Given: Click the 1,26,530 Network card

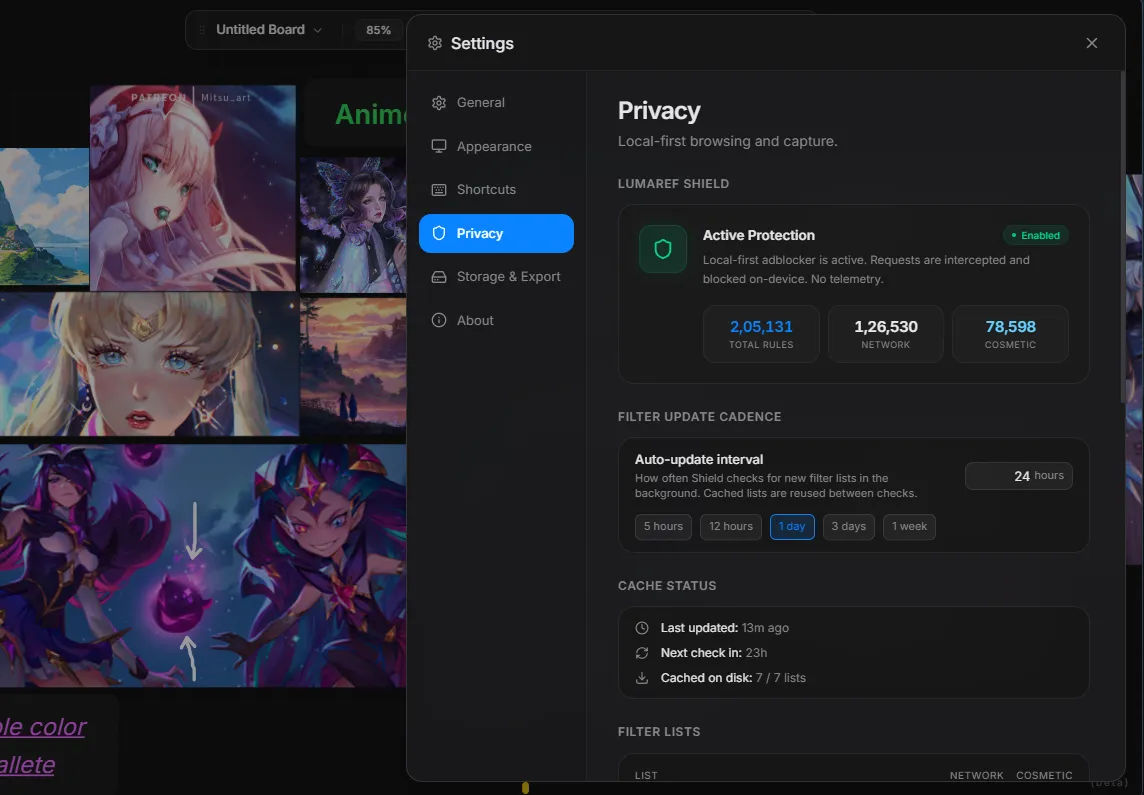Looking at the screenshot, I should (x=886, y=334).
